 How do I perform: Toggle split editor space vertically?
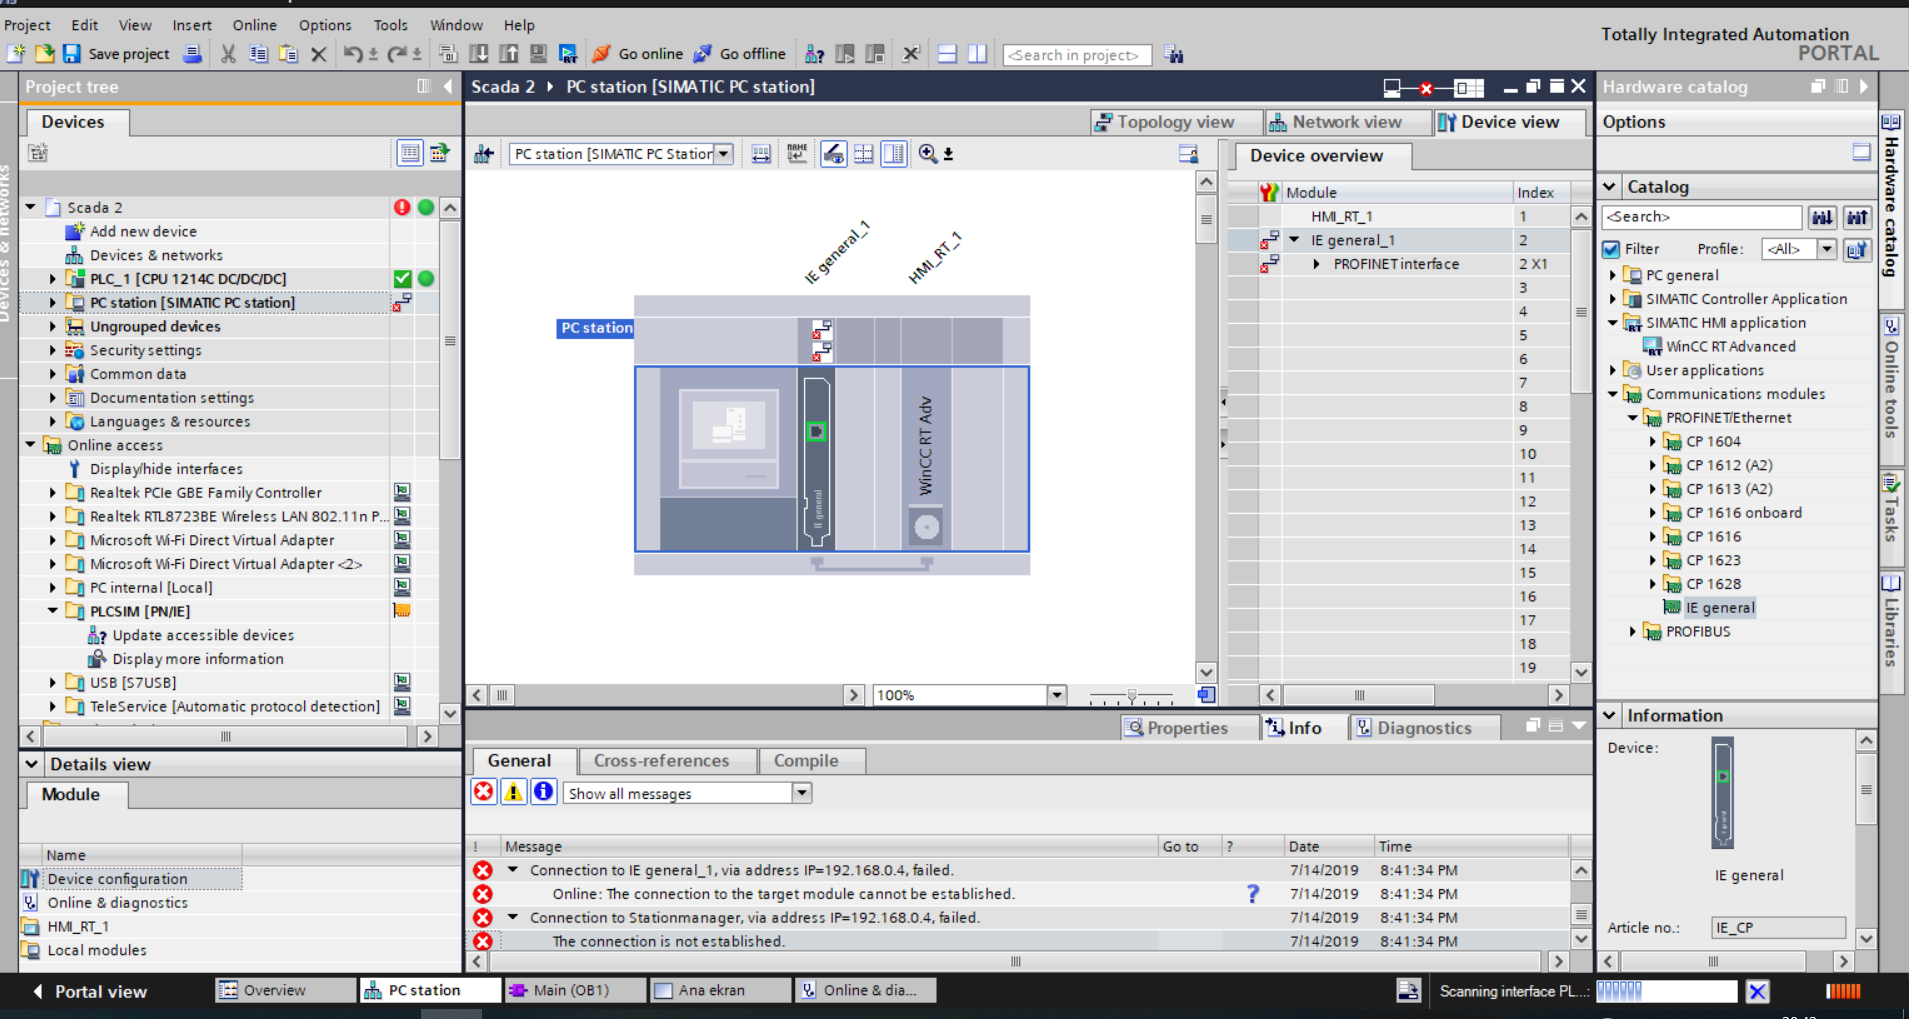click(977, 54)
